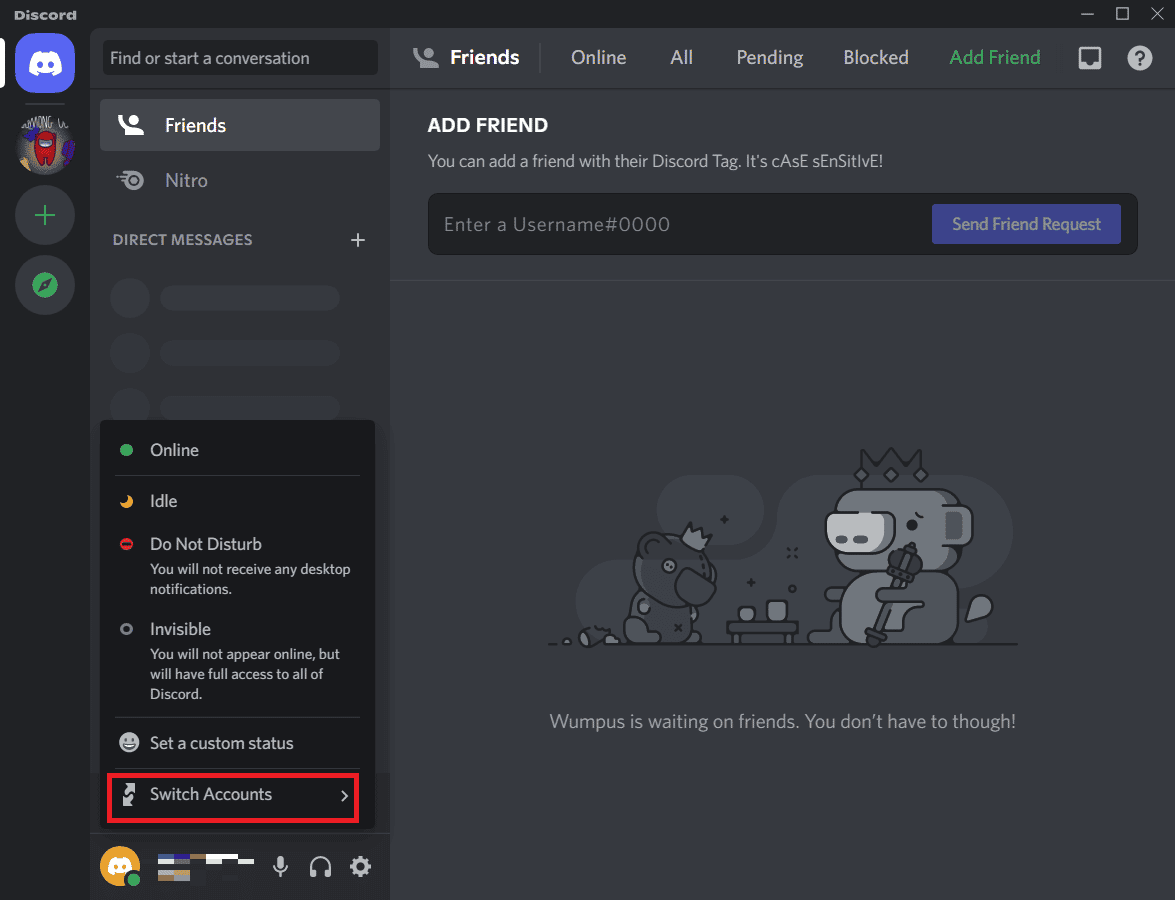Deafen with the headphones icon
The image size is (1175, 900).
pyautogui.click(x=321, y=866)
